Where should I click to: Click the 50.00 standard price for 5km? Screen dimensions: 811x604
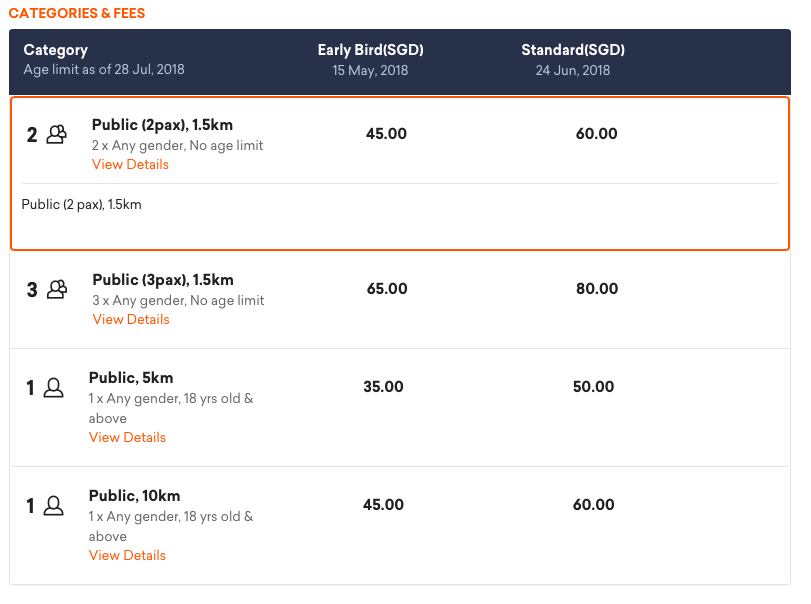[x=593, y=387]
